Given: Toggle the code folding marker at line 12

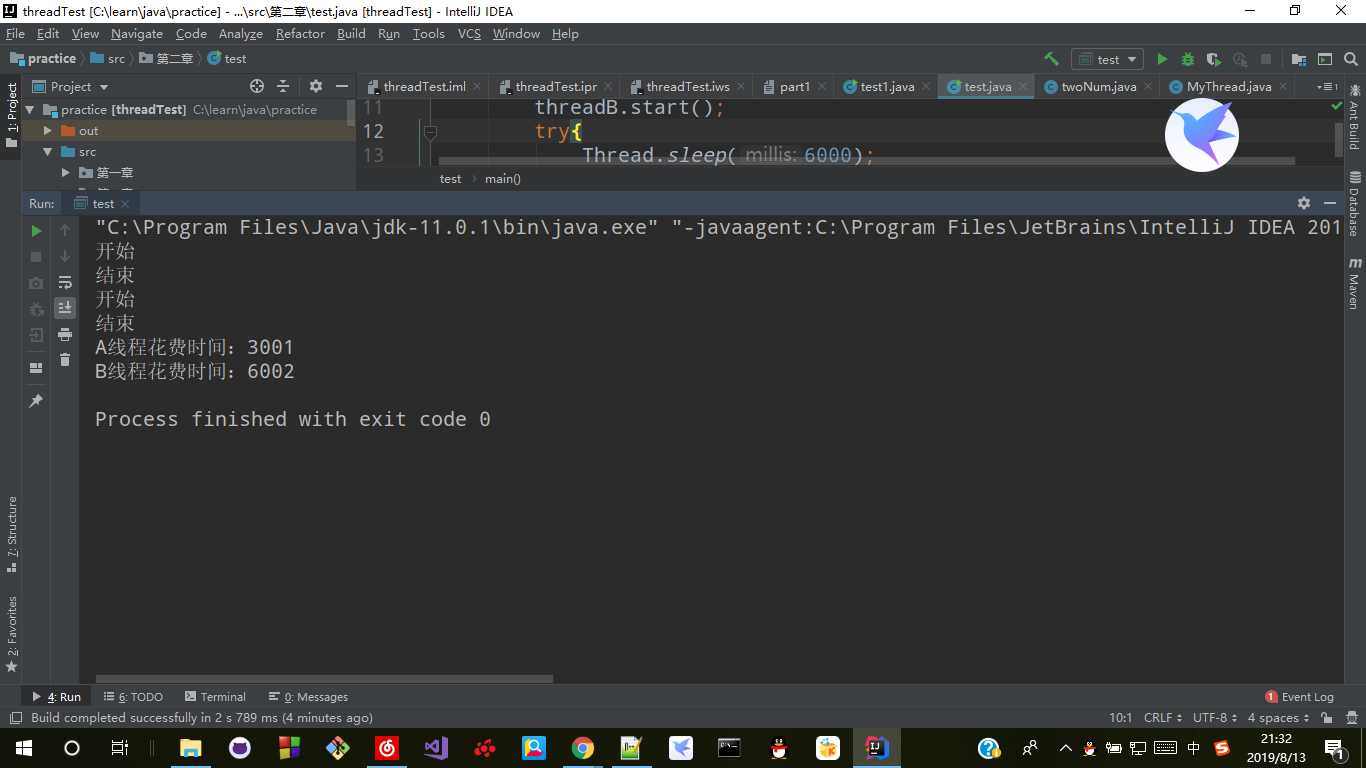Looking at the screenshot, I should tap(430, 132).
